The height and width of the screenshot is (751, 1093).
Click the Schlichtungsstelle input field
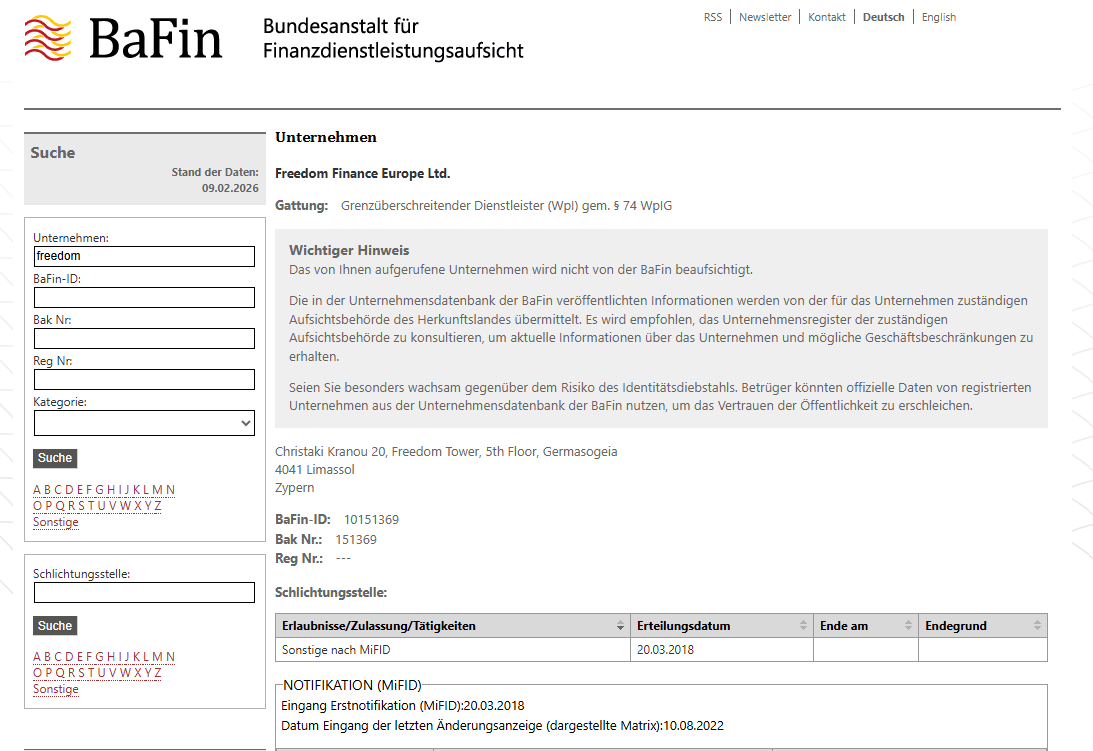click(143, 592)
